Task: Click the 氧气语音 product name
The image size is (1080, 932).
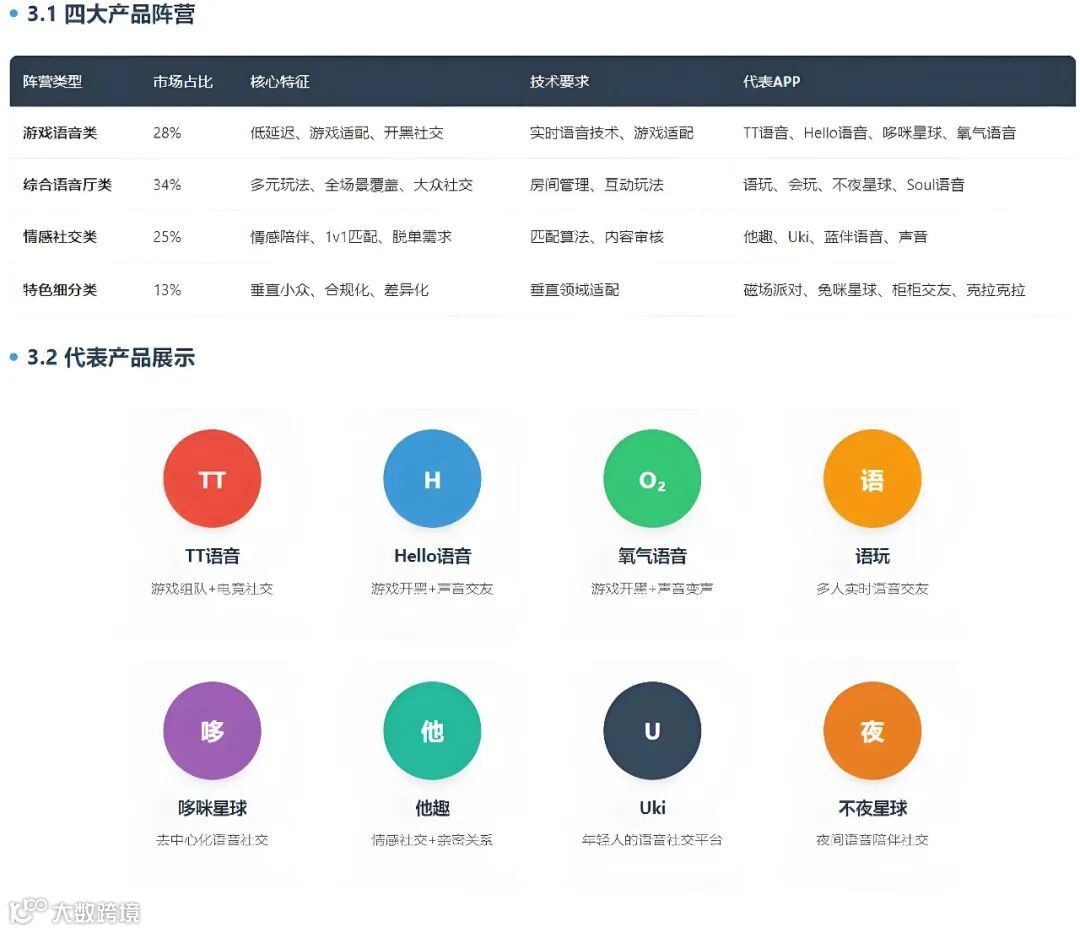Action: click(x=652, y=556)
